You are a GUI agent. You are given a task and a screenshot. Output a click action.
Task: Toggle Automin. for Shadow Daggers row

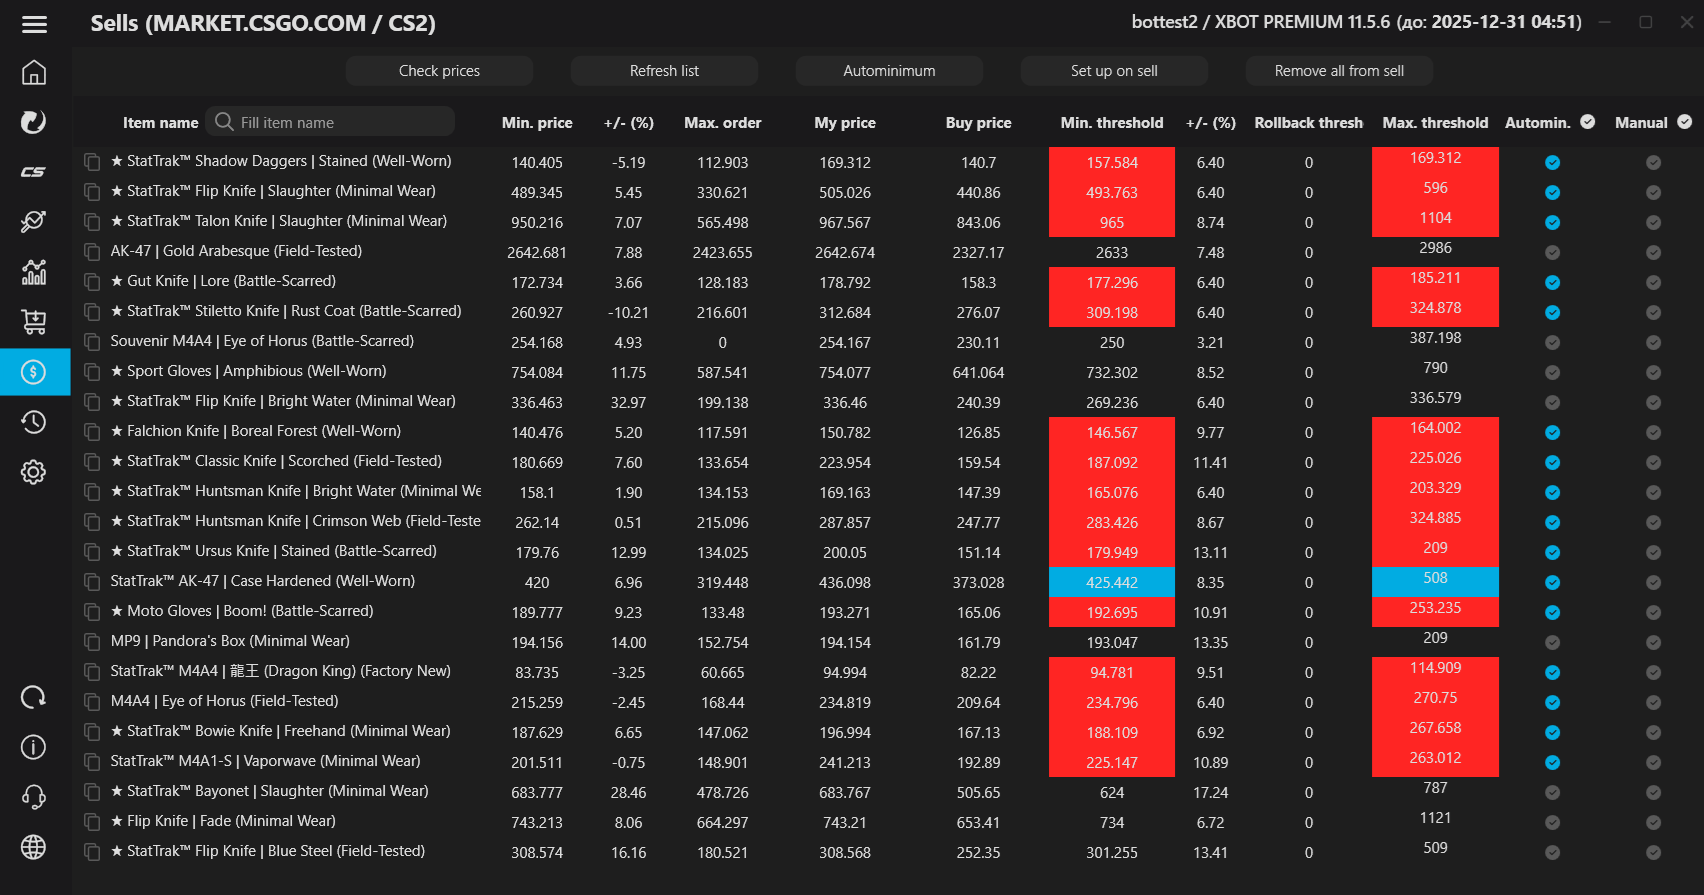[x=1552, y=162]
